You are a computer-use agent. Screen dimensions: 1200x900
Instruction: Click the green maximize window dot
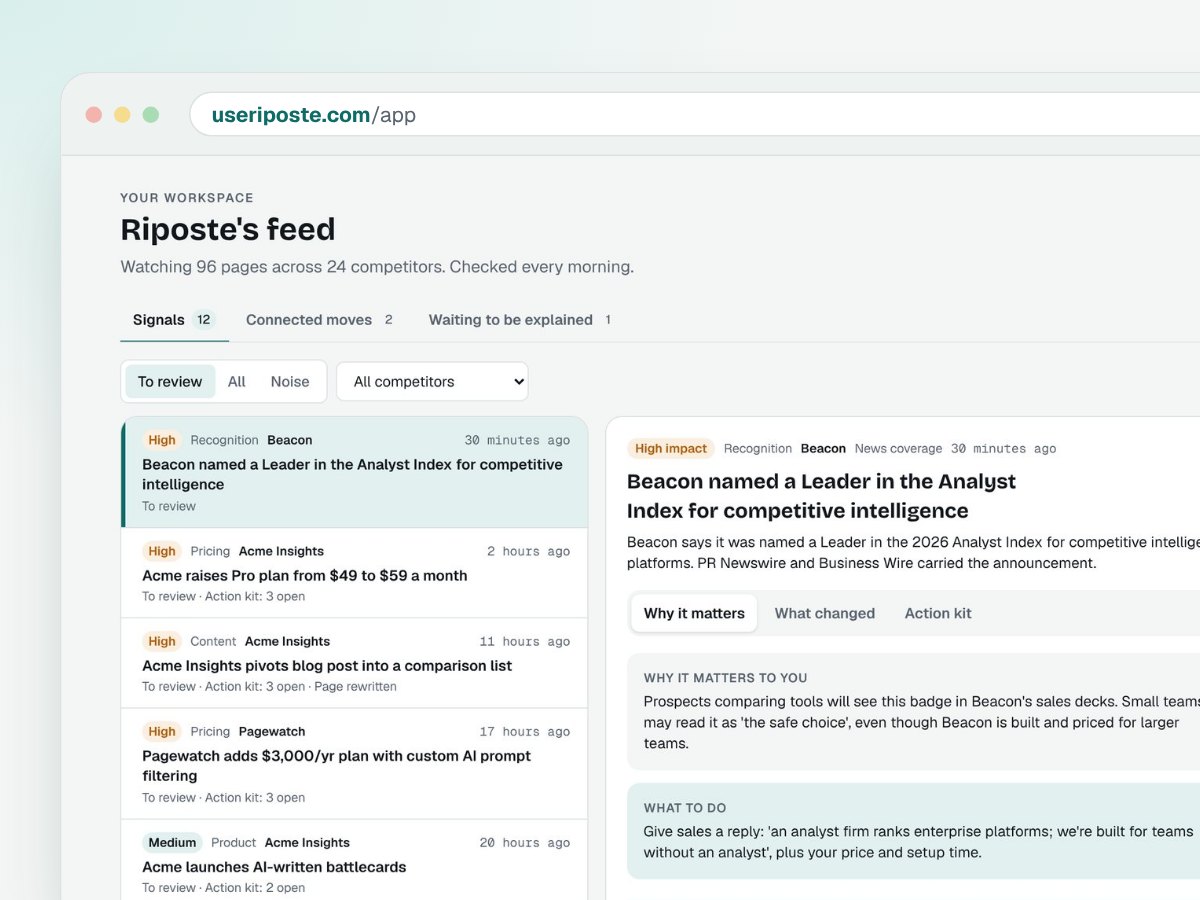click(151, 115)
